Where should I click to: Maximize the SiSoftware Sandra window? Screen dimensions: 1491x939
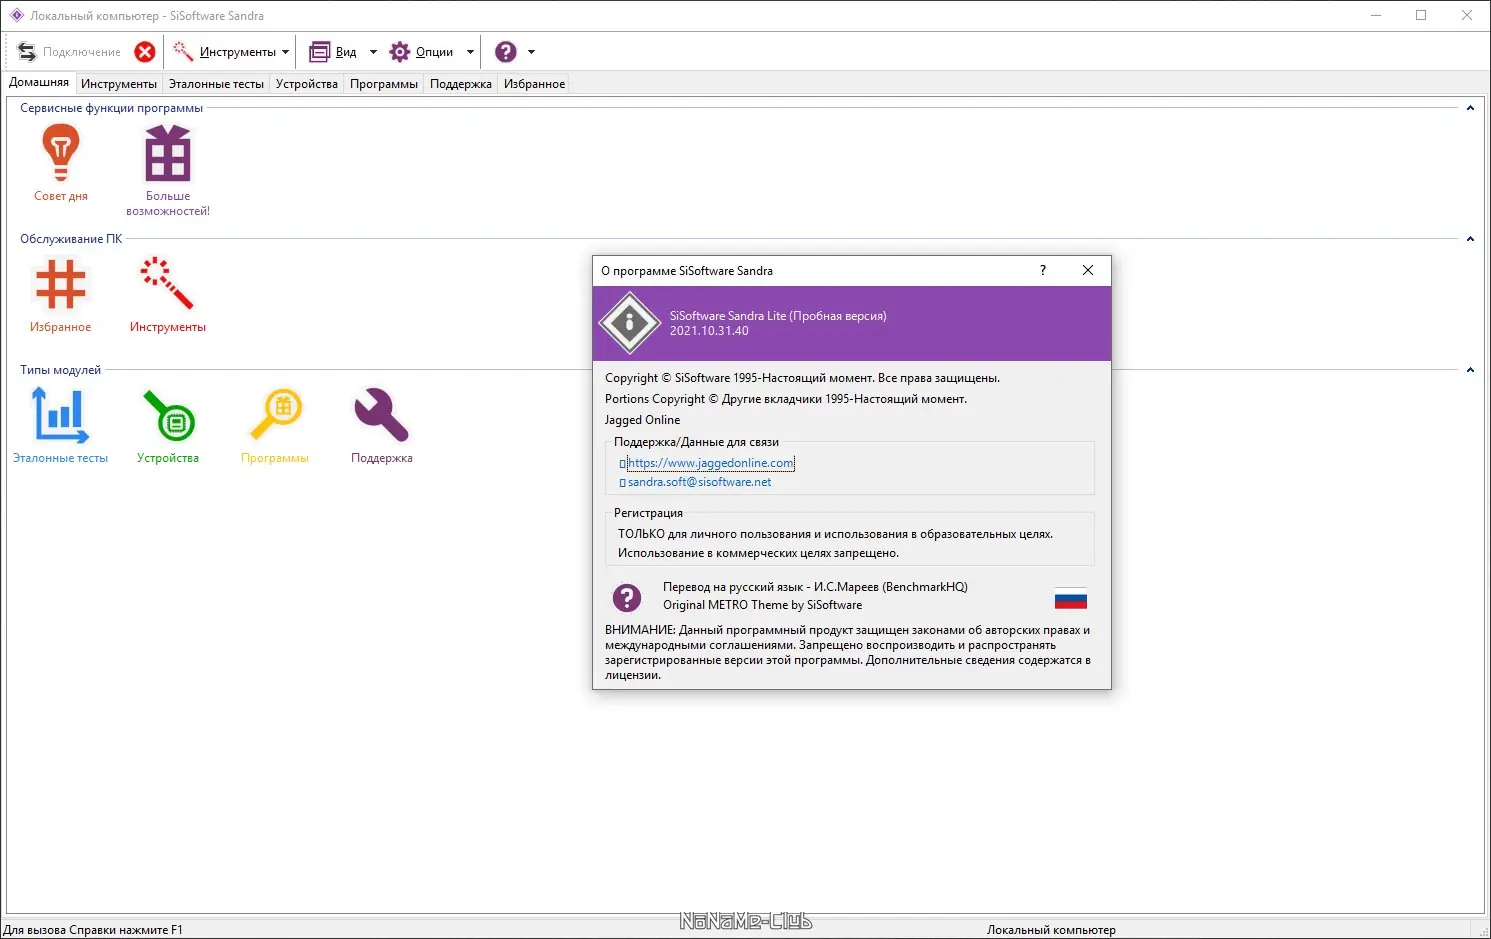pyautogui.click(x=1421, y=15)
